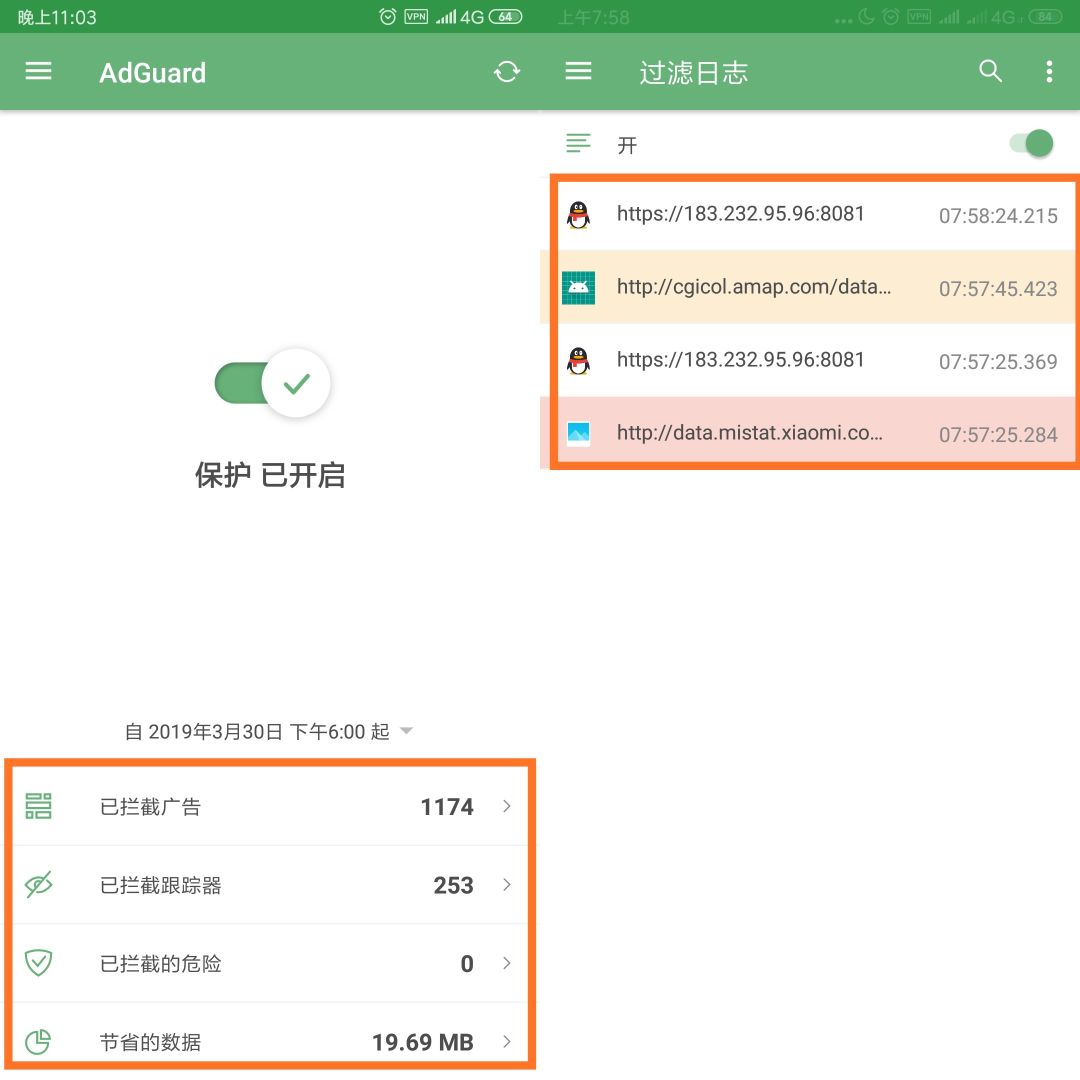Tap gallery app icon for xiaomi request
The height and width of the screenshot is (1080, 1080).
coord(579,434)
